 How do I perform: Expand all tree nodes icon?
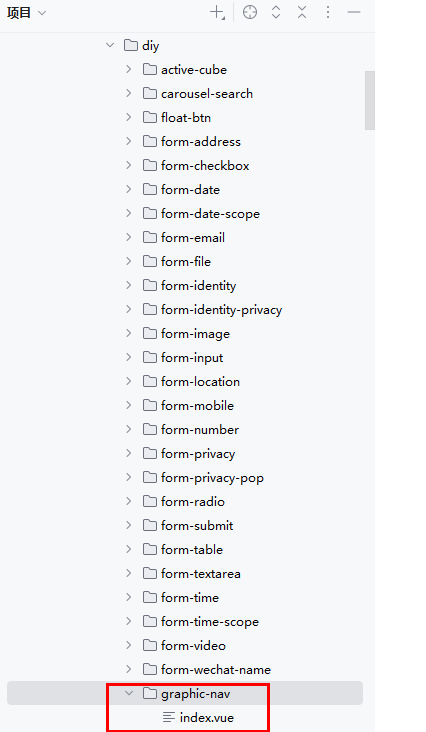pyautogui.click(x=276, y=13)
